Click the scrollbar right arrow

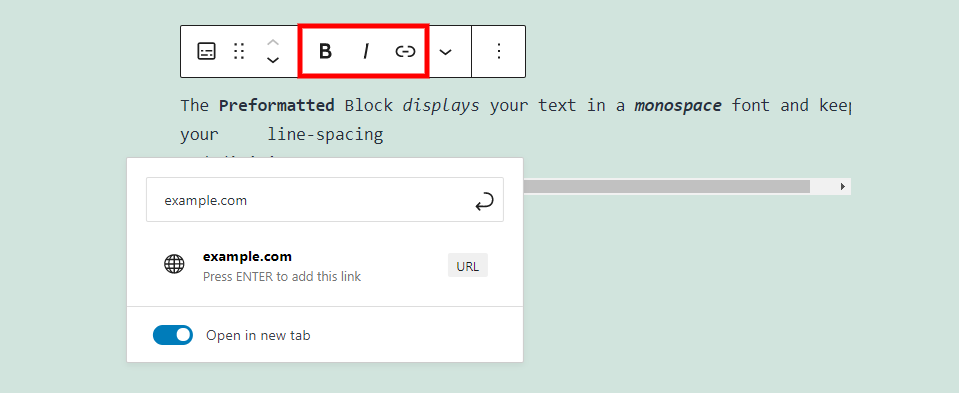[x=843, y=186]
